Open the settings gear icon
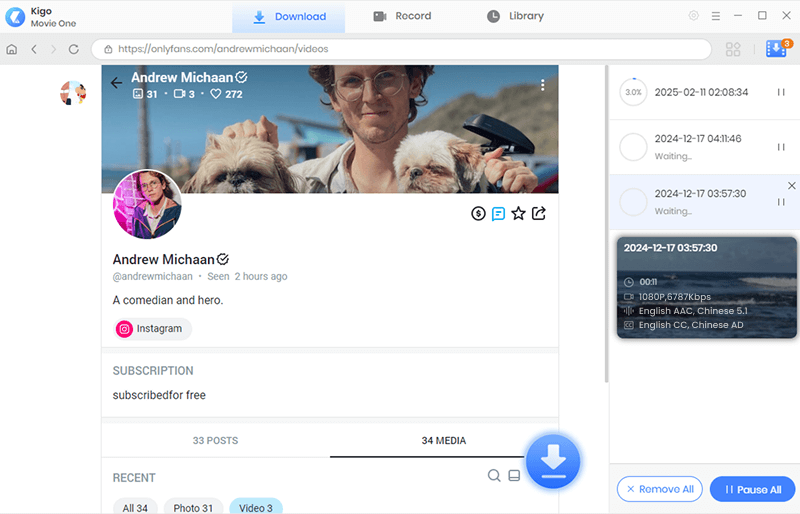This screenshot has height=514, width=800. click(693, 16)
